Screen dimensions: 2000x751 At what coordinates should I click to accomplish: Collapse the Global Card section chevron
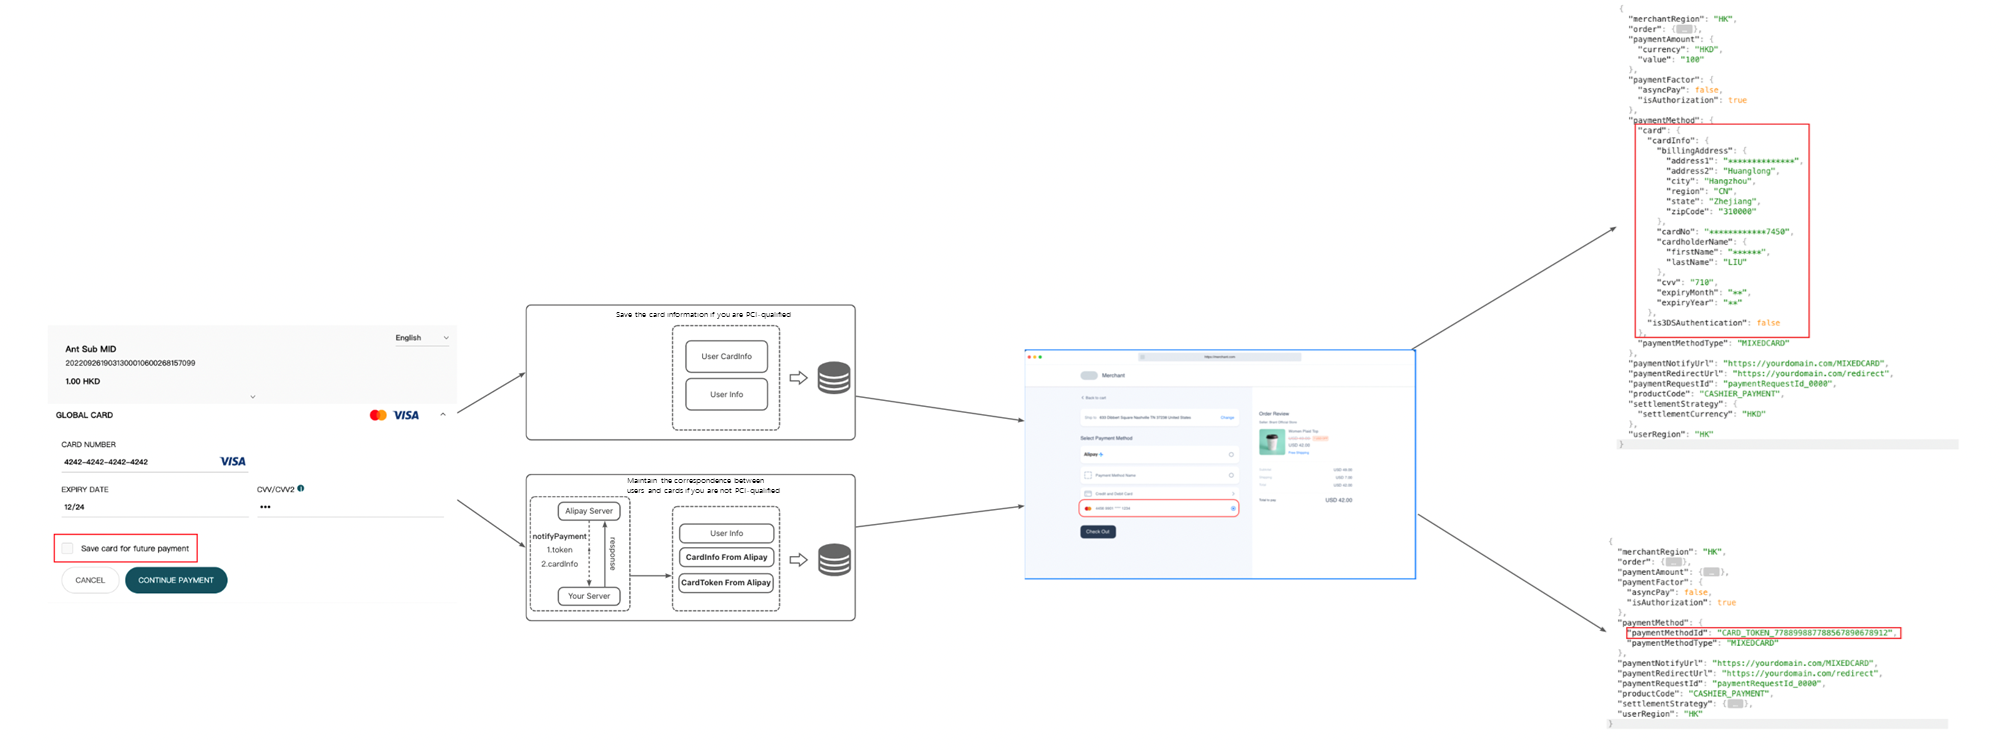pos(443,415)
